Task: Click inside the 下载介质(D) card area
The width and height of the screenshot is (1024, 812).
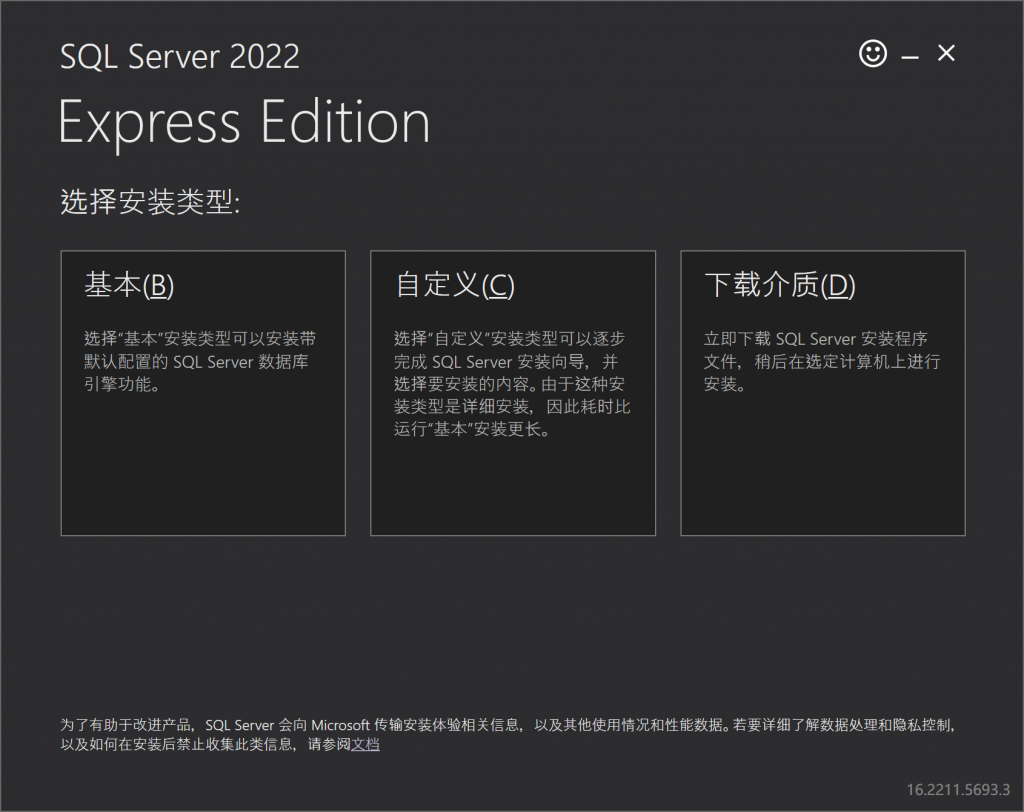Action: pyautogui.click(x=823, y=460)
